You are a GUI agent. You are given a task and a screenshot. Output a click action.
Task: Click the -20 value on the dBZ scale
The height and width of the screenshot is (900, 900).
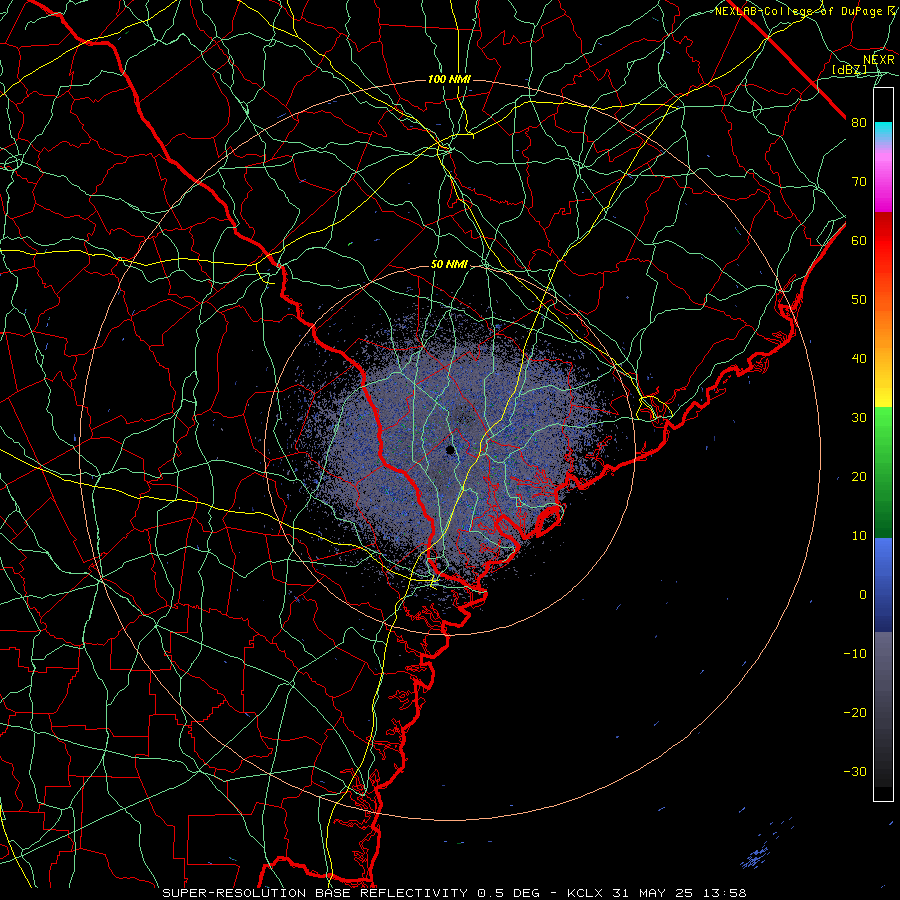tap(855, 712)
